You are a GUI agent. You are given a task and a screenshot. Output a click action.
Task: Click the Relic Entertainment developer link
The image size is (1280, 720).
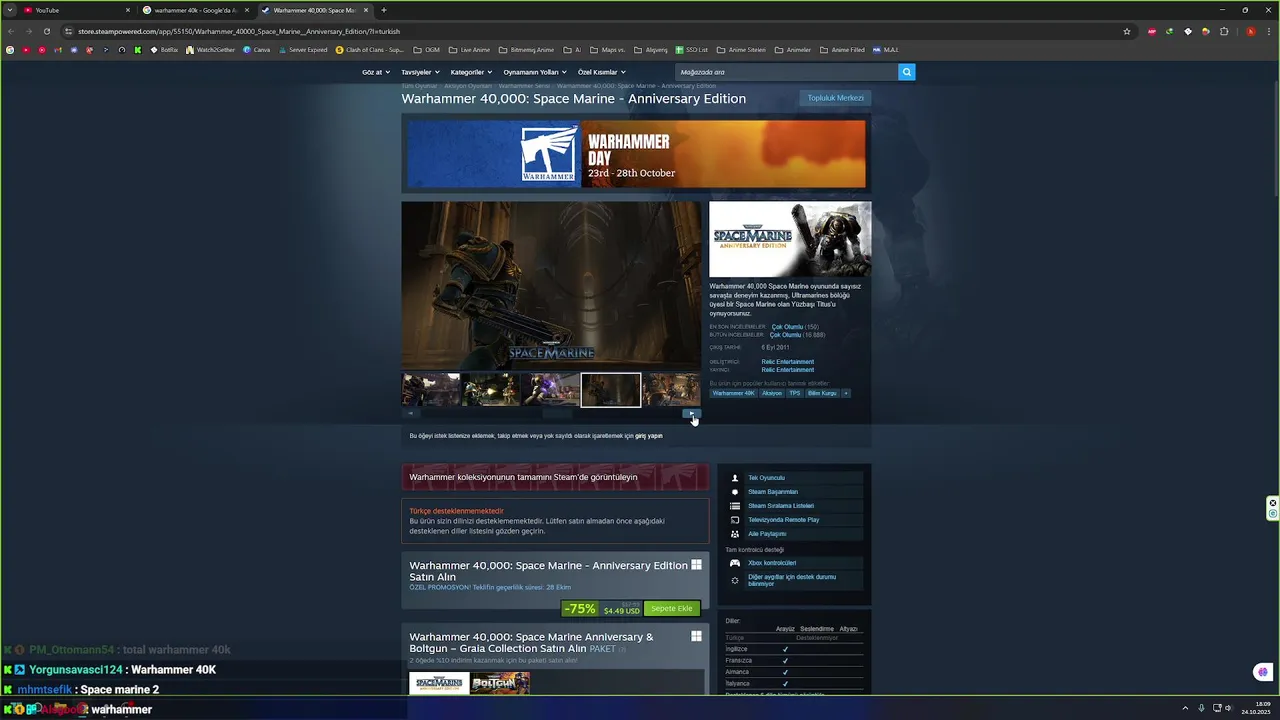point(788,362)
